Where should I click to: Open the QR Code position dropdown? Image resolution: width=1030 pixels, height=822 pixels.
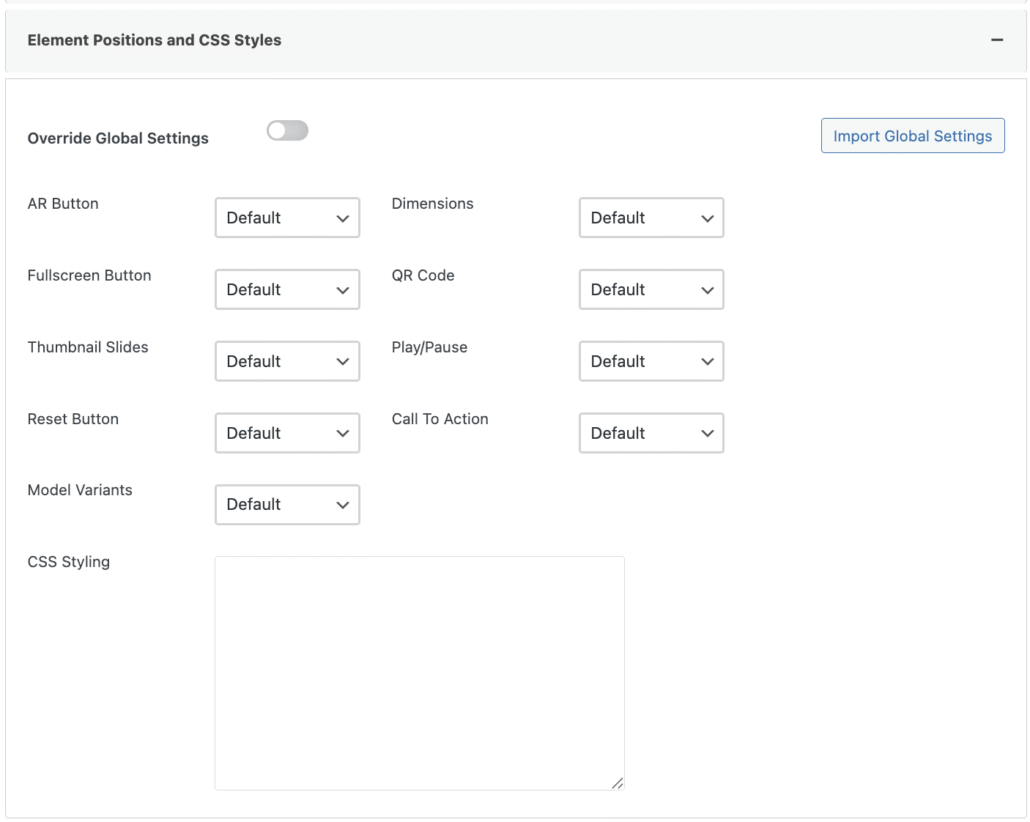tap(651, 290)
